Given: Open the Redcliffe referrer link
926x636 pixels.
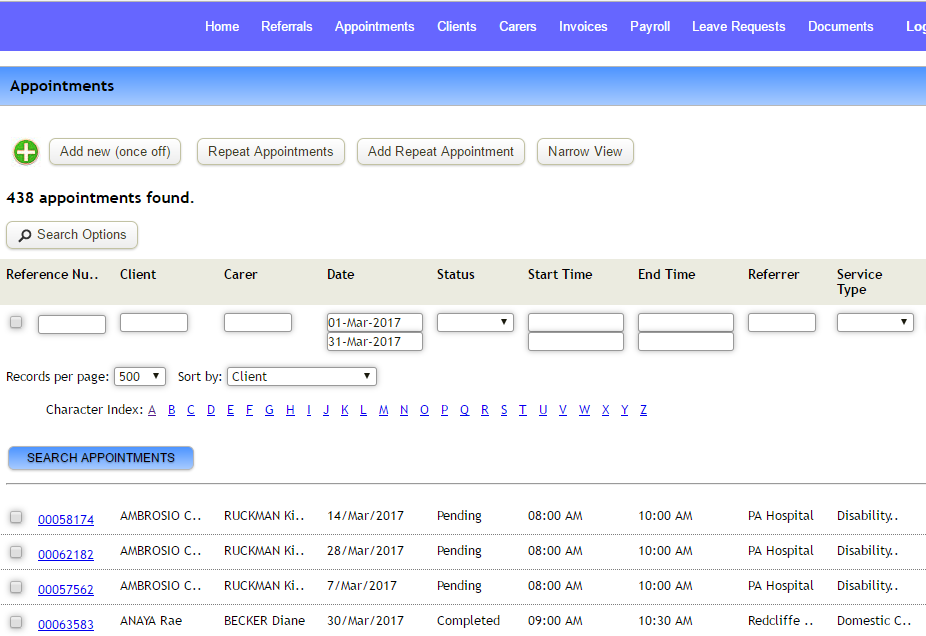Looking at the screenshot, I should pyautogui.click(x=779, y=620).
